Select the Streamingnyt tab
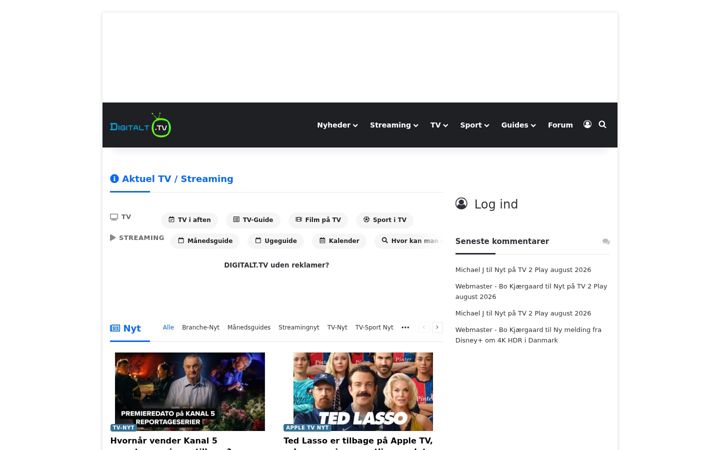 point(299,327)
